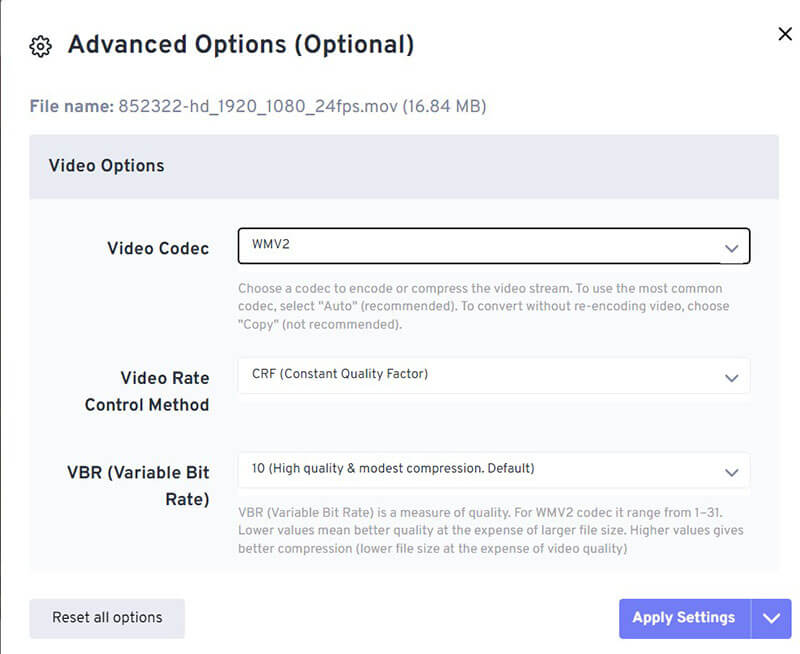Viewport: 800px width, 654px height.
Task: Open the Video Rate Control Method dropdown
Action: [x=494, y=376]
